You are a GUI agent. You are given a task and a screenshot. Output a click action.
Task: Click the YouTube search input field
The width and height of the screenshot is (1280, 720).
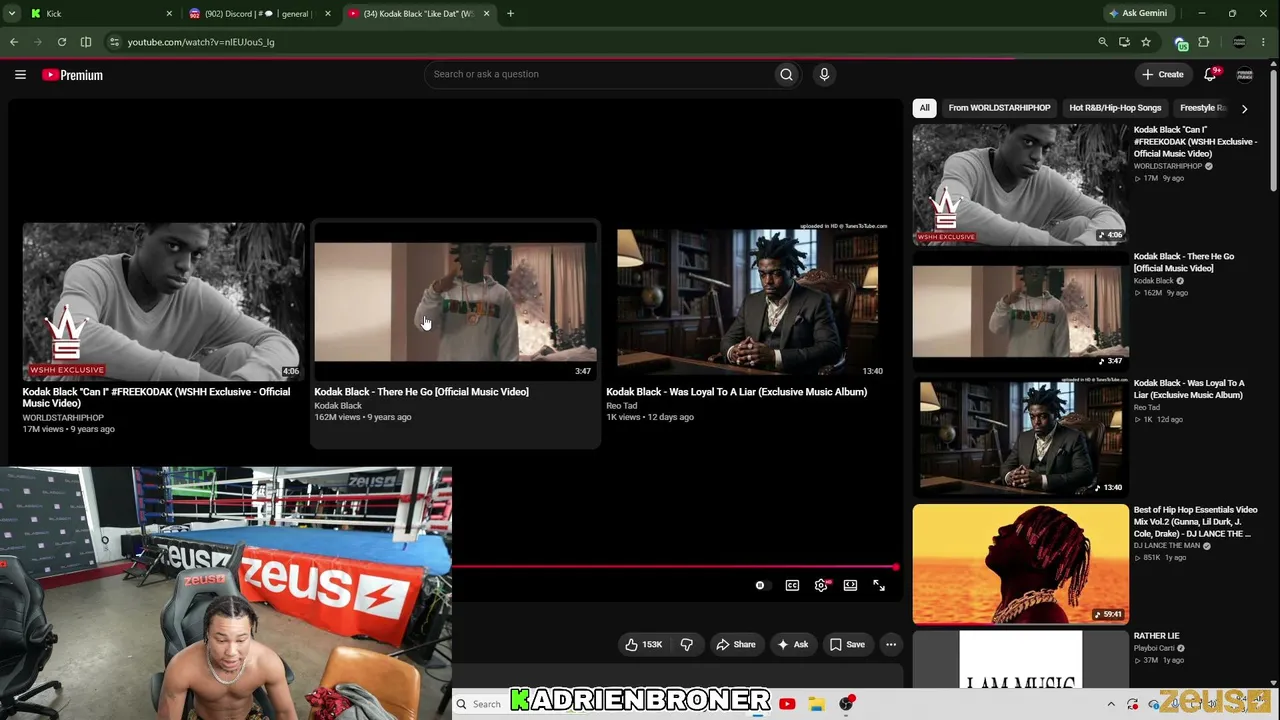(x=600, y=74)
